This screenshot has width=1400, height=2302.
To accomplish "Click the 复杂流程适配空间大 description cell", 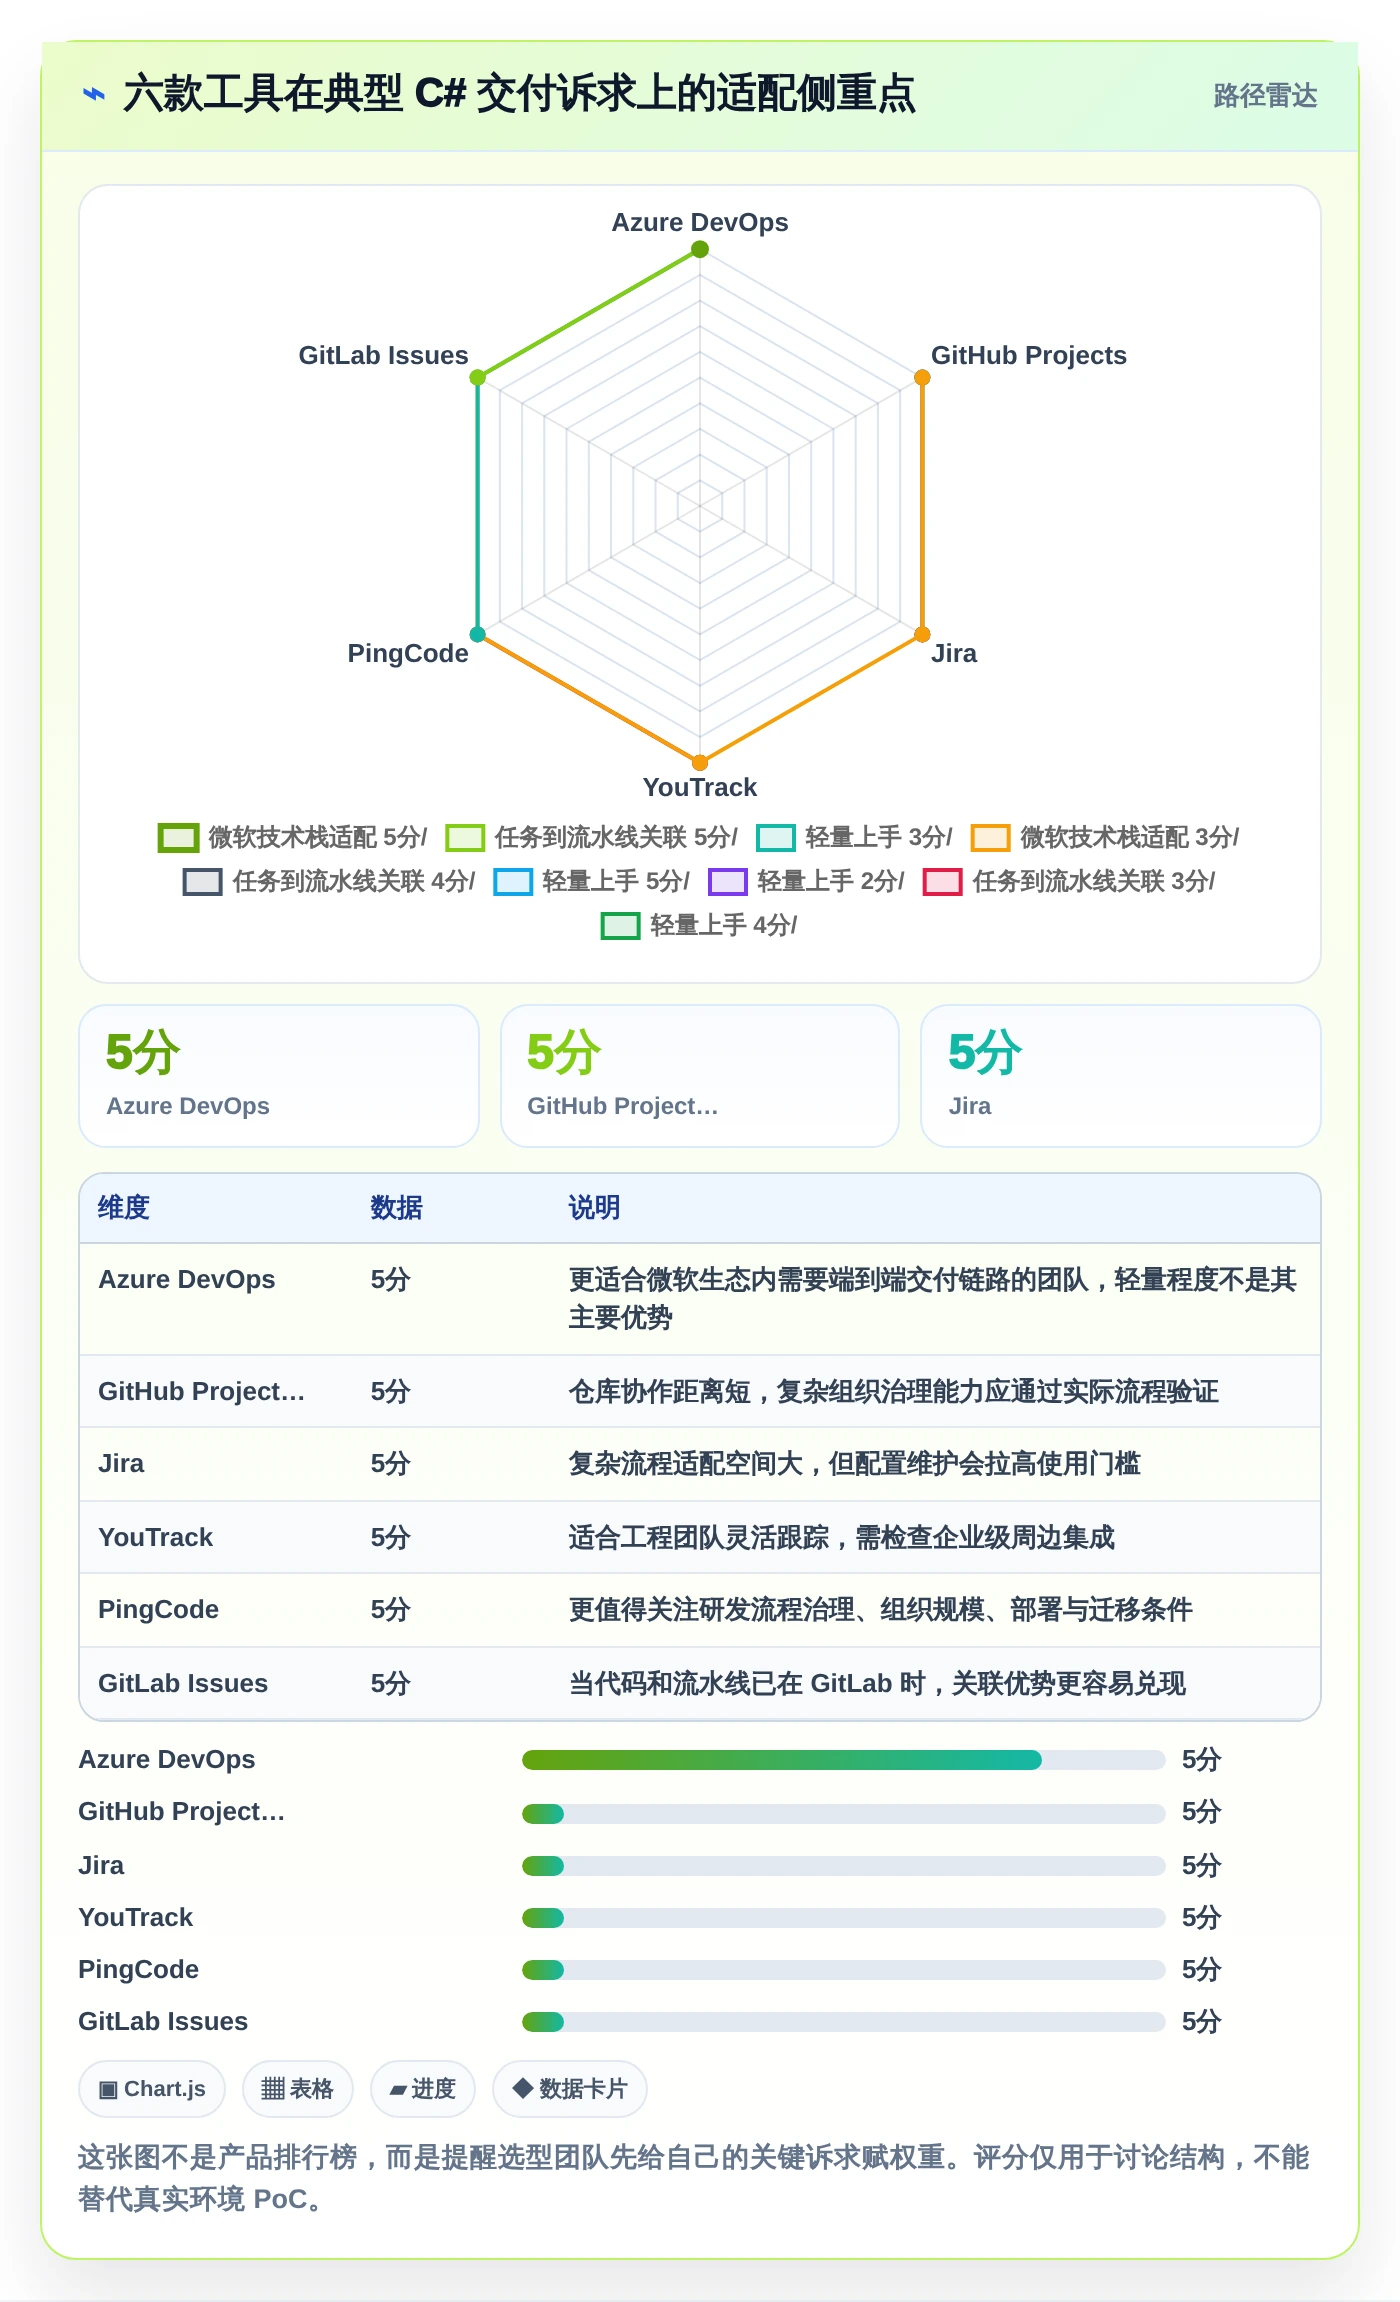I will click(x=854, y=1464).
